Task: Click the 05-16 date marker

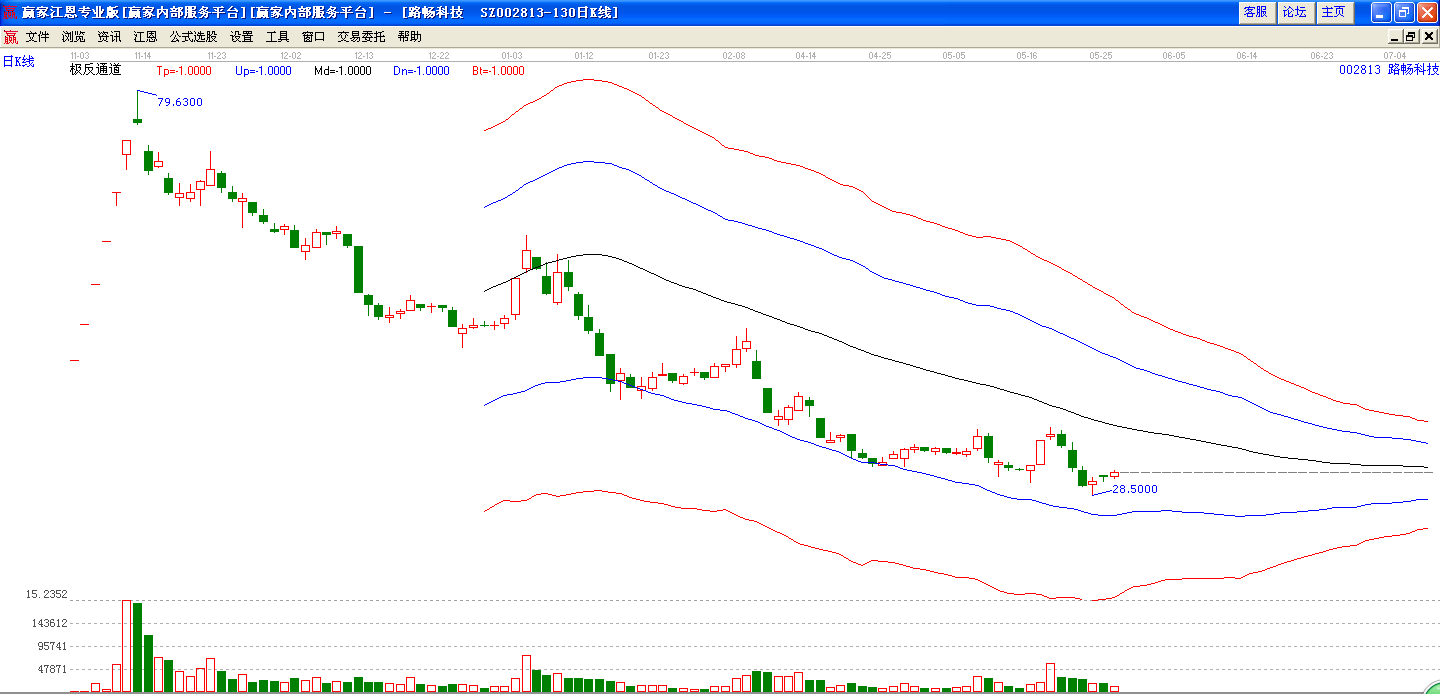Action: click(x=1027, y=55)
